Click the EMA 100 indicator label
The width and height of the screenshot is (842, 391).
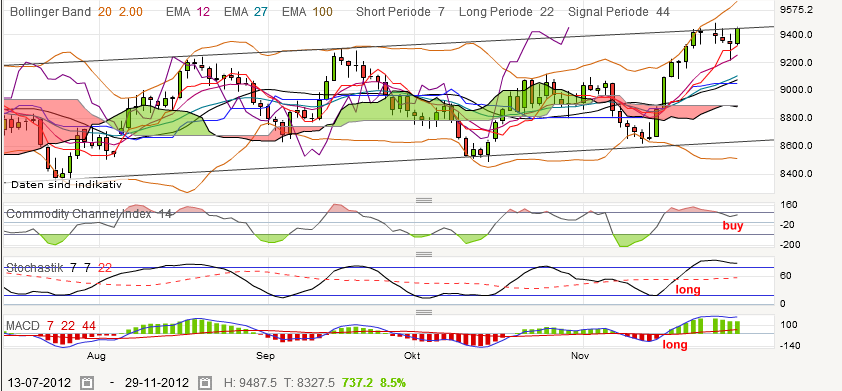308,11
